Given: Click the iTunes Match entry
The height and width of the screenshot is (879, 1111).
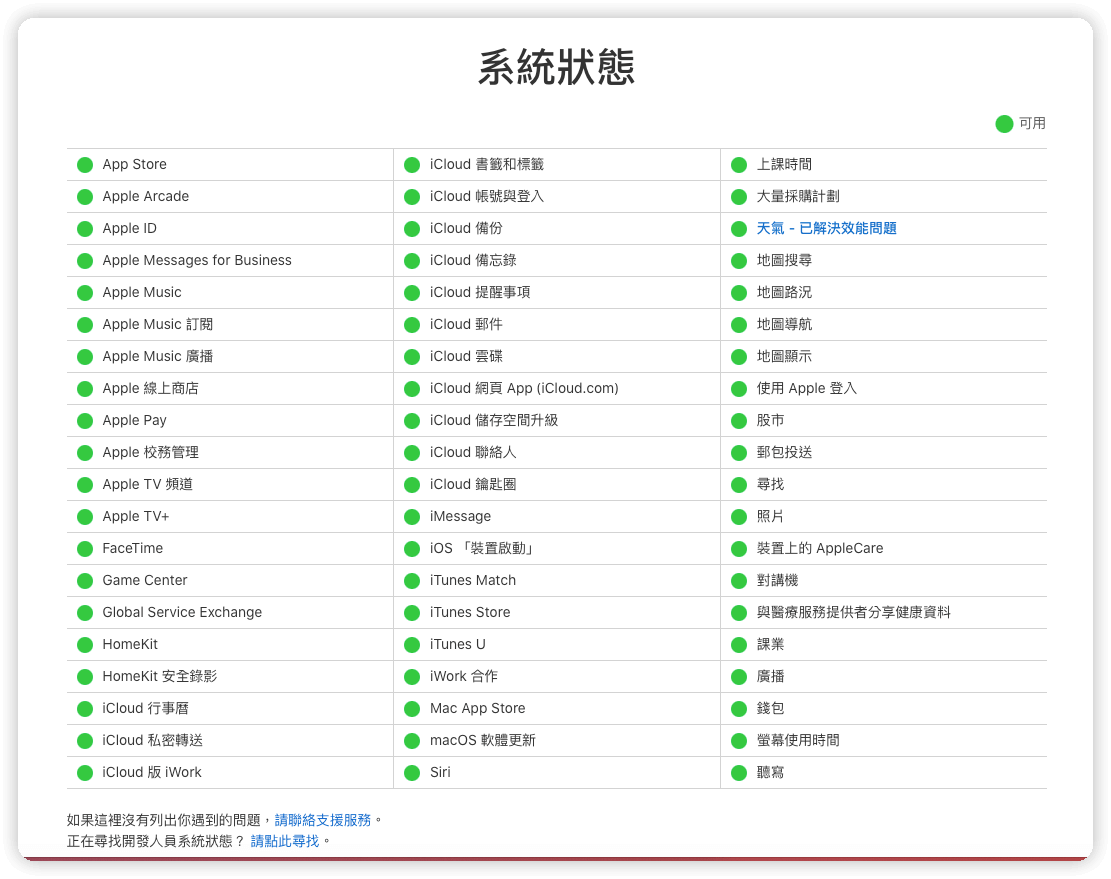Looking at the screenshot, I should [x=473, y=580].
